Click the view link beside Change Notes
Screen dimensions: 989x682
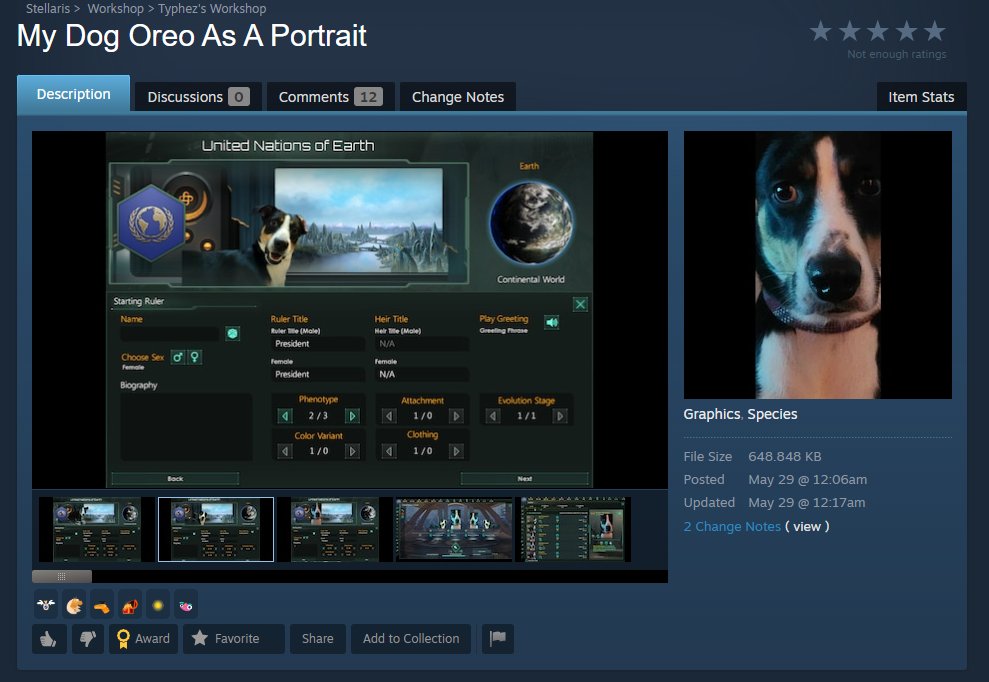click(807, 526)
